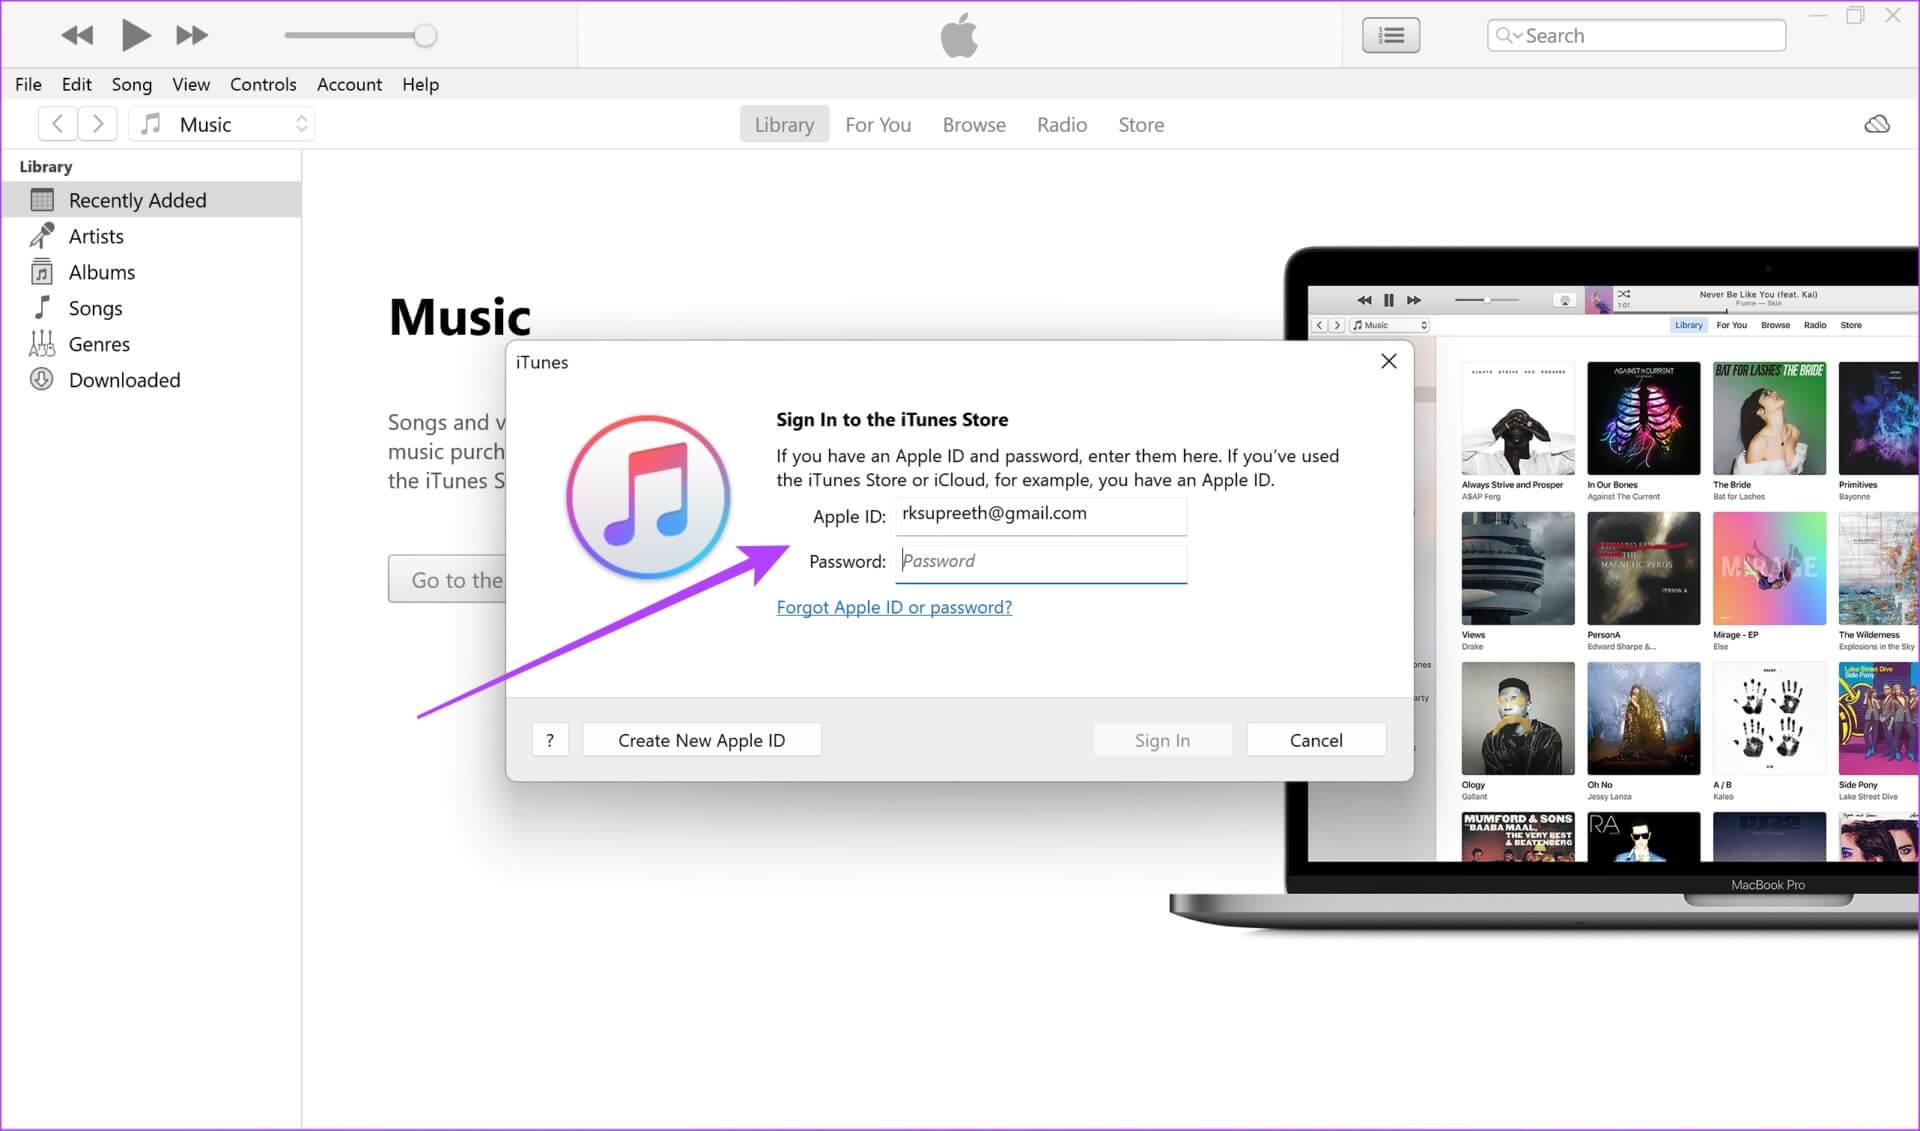Open the Browse tab

point(975,124)
